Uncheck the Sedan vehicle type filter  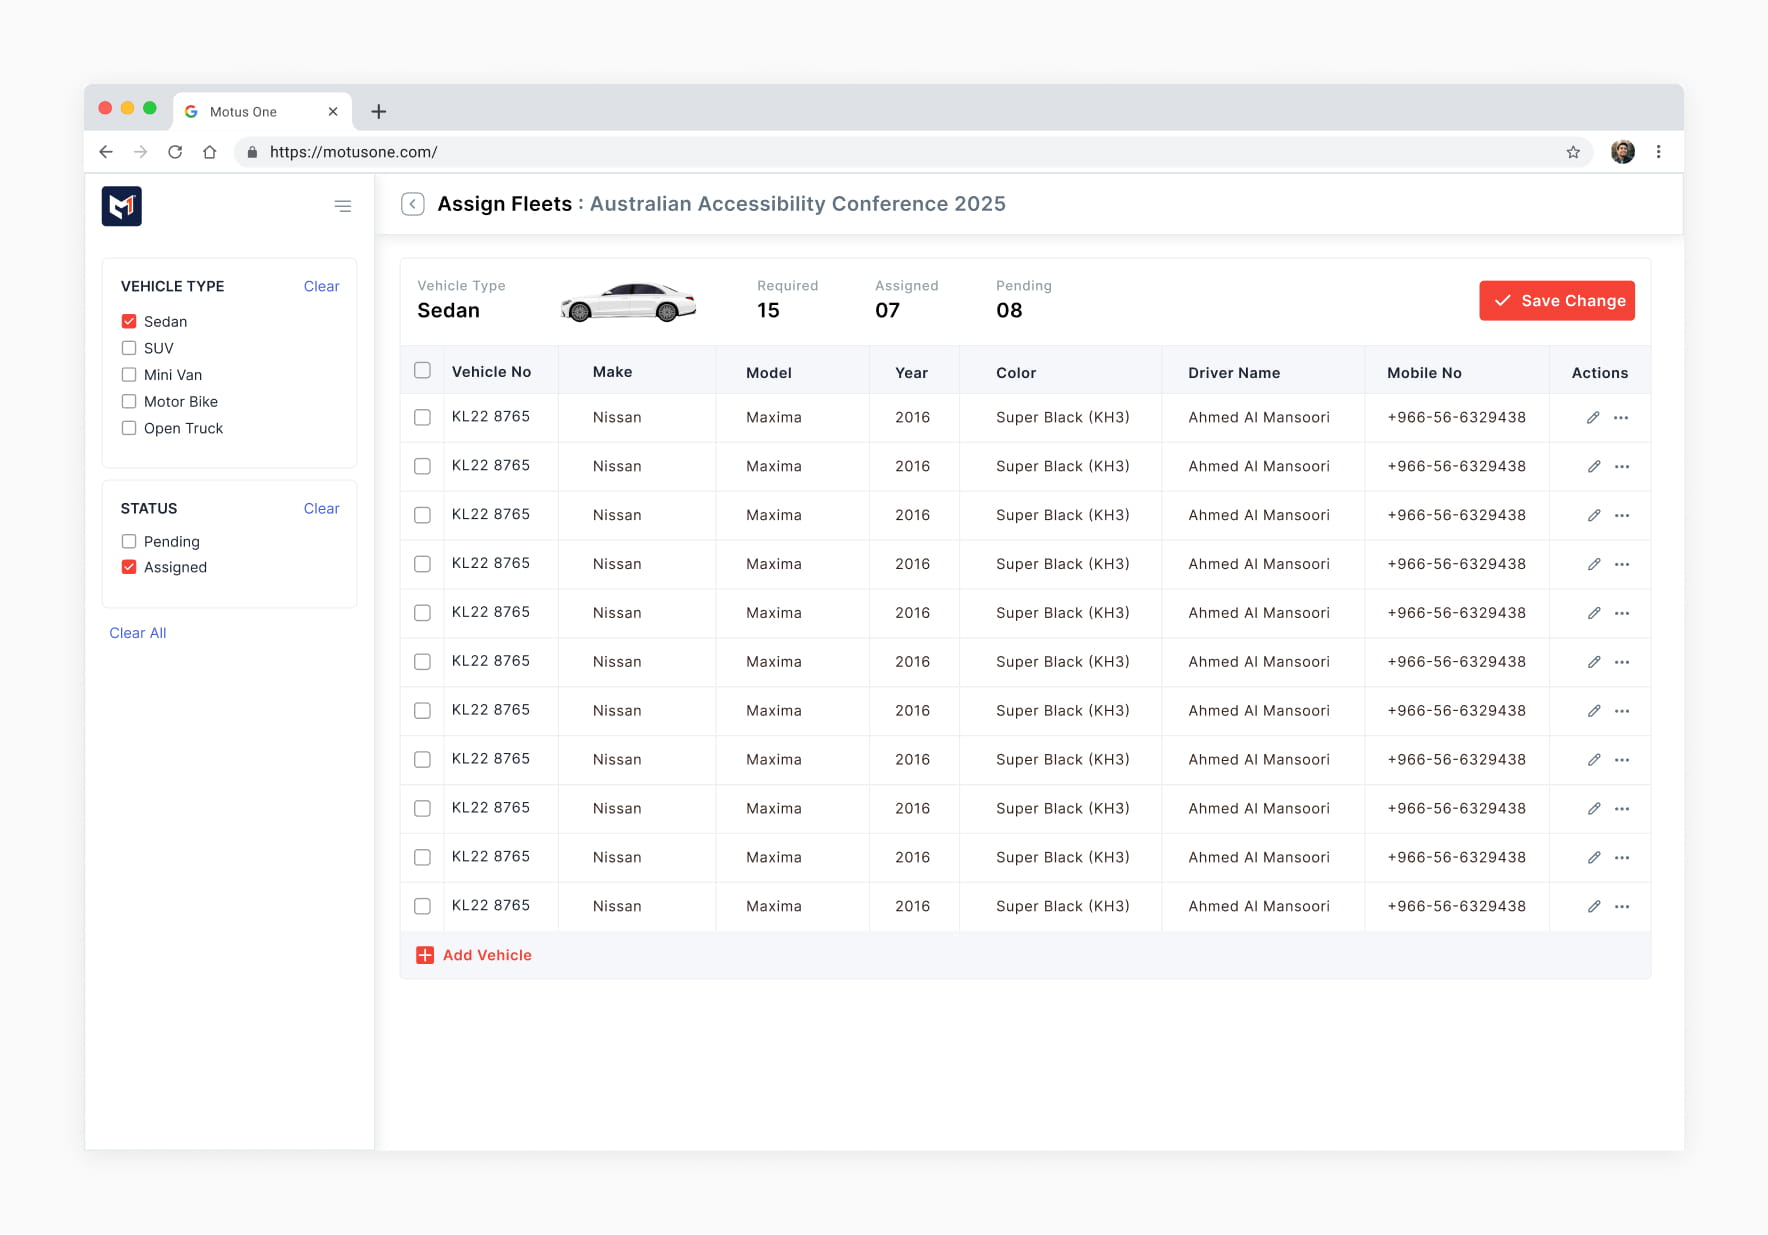(129, 321)
